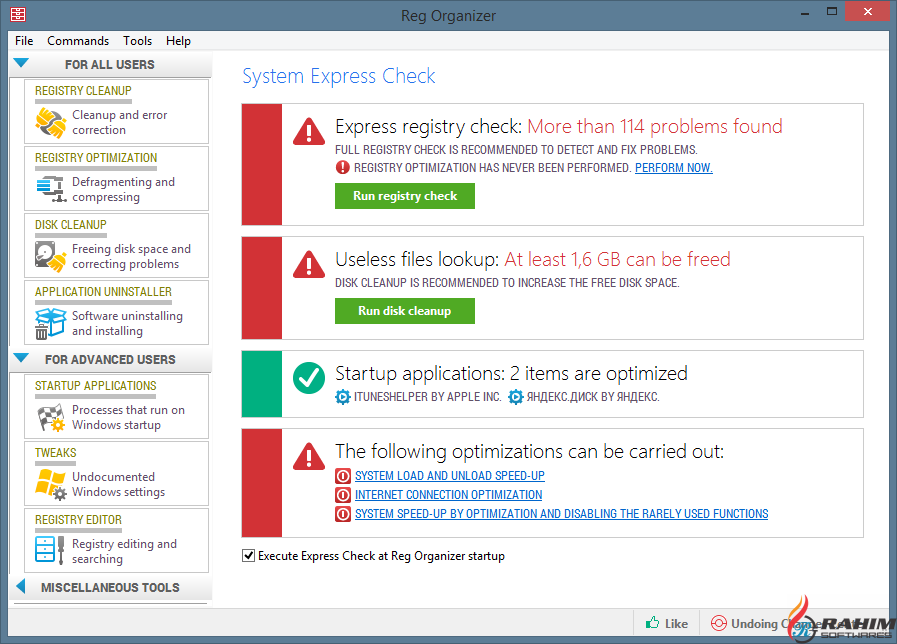Follow the PERFORM NOW link
Image resolution: width=897 pixels, height=644 pixels.
click(674, 168)
